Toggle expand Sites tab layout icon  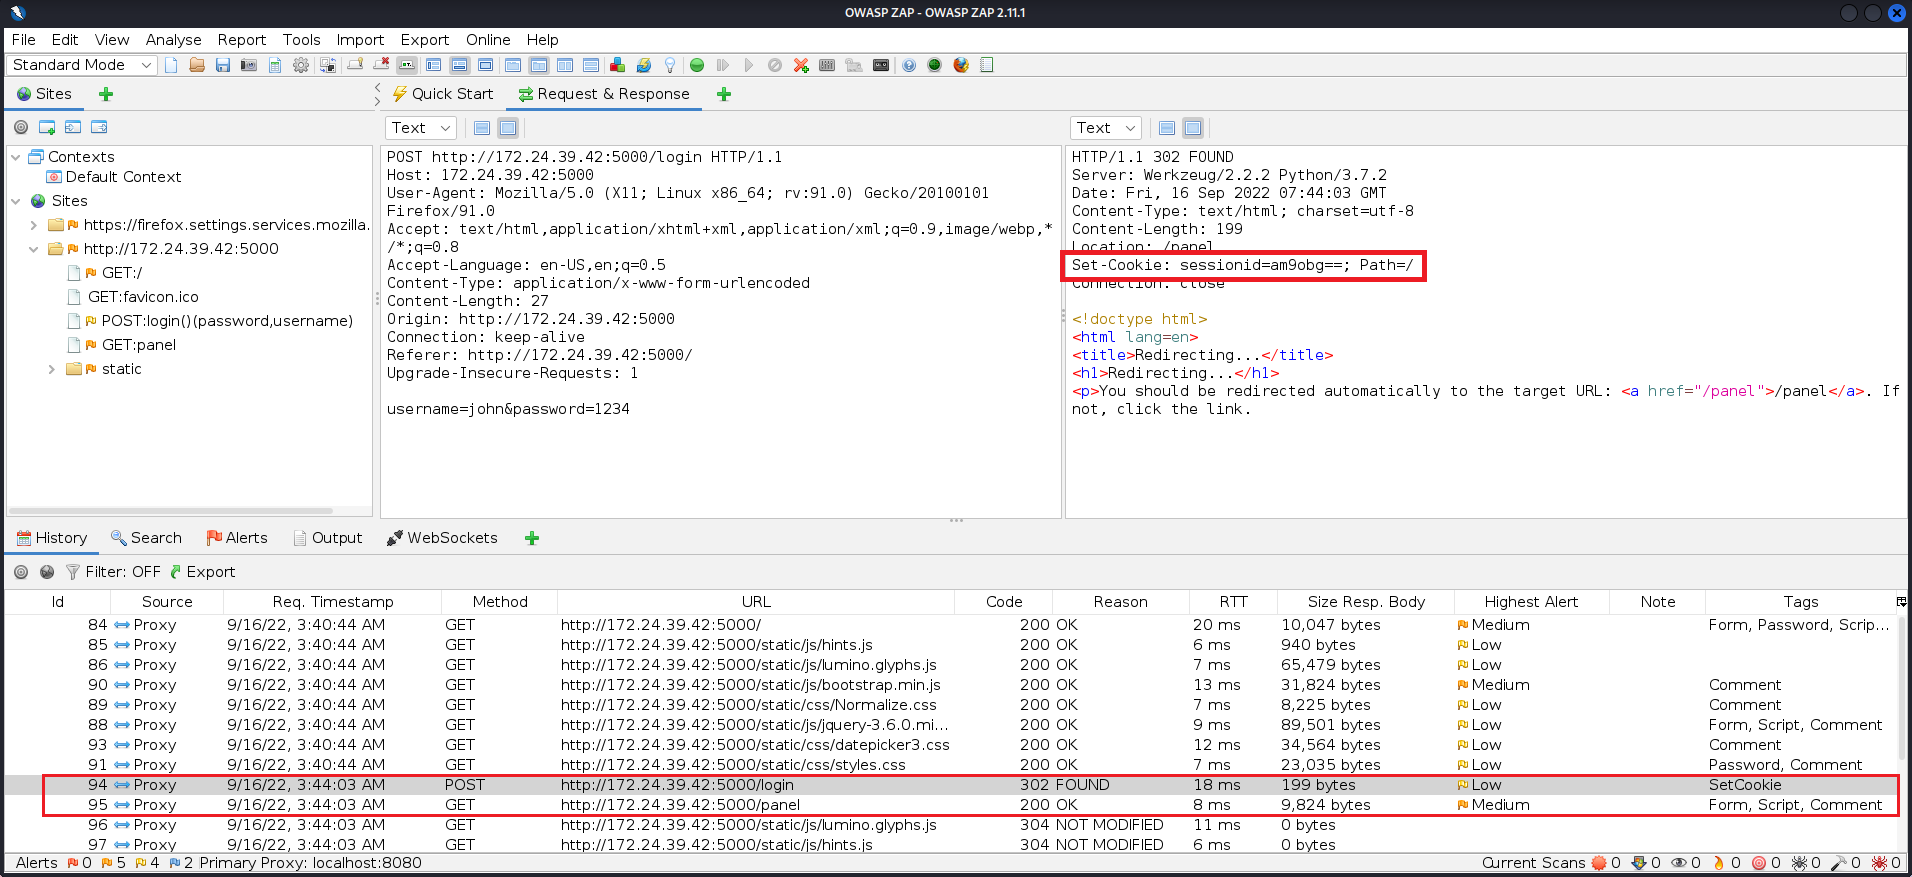point(433,65)
